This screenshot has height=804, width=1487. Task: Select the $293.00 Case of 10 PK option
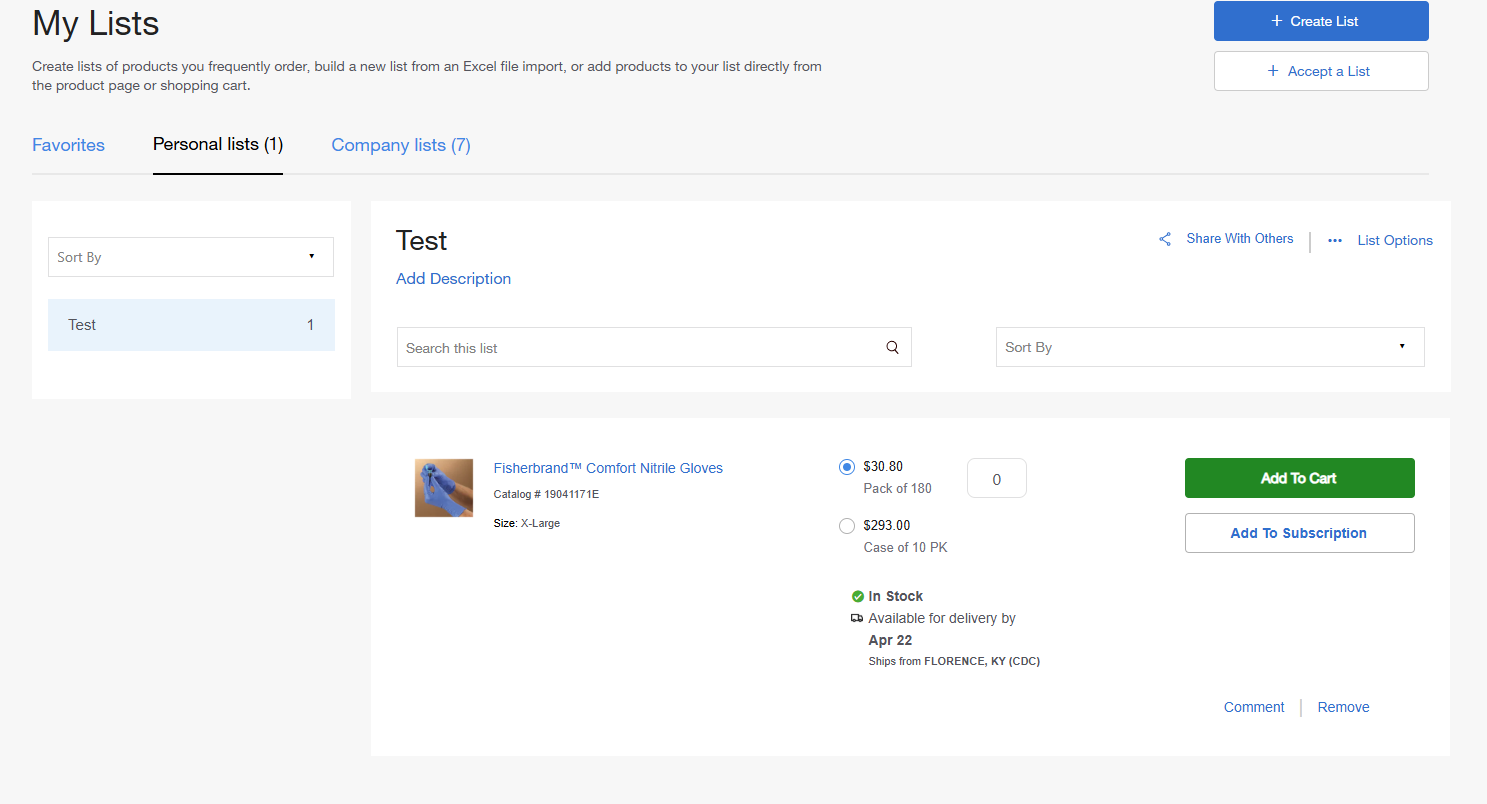click(x=847, y=525)
